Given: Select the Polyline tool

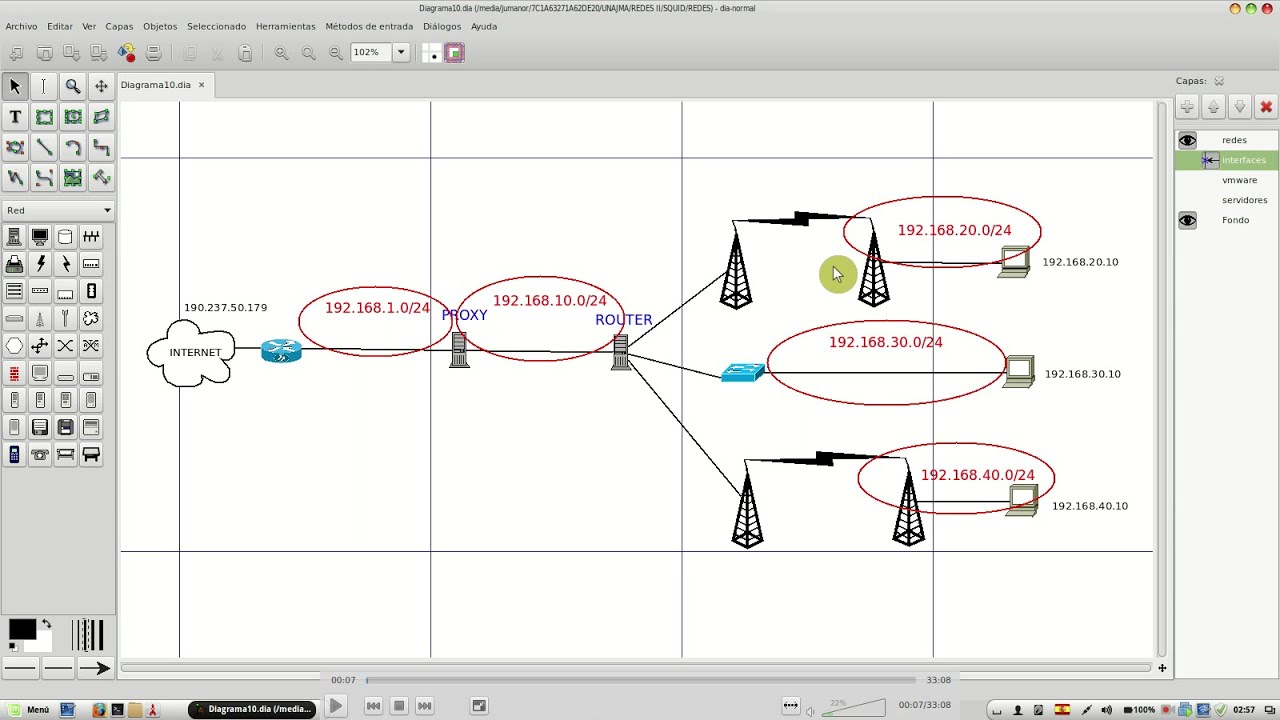Looking at the screenshot, I should click(x=15, y=178).
